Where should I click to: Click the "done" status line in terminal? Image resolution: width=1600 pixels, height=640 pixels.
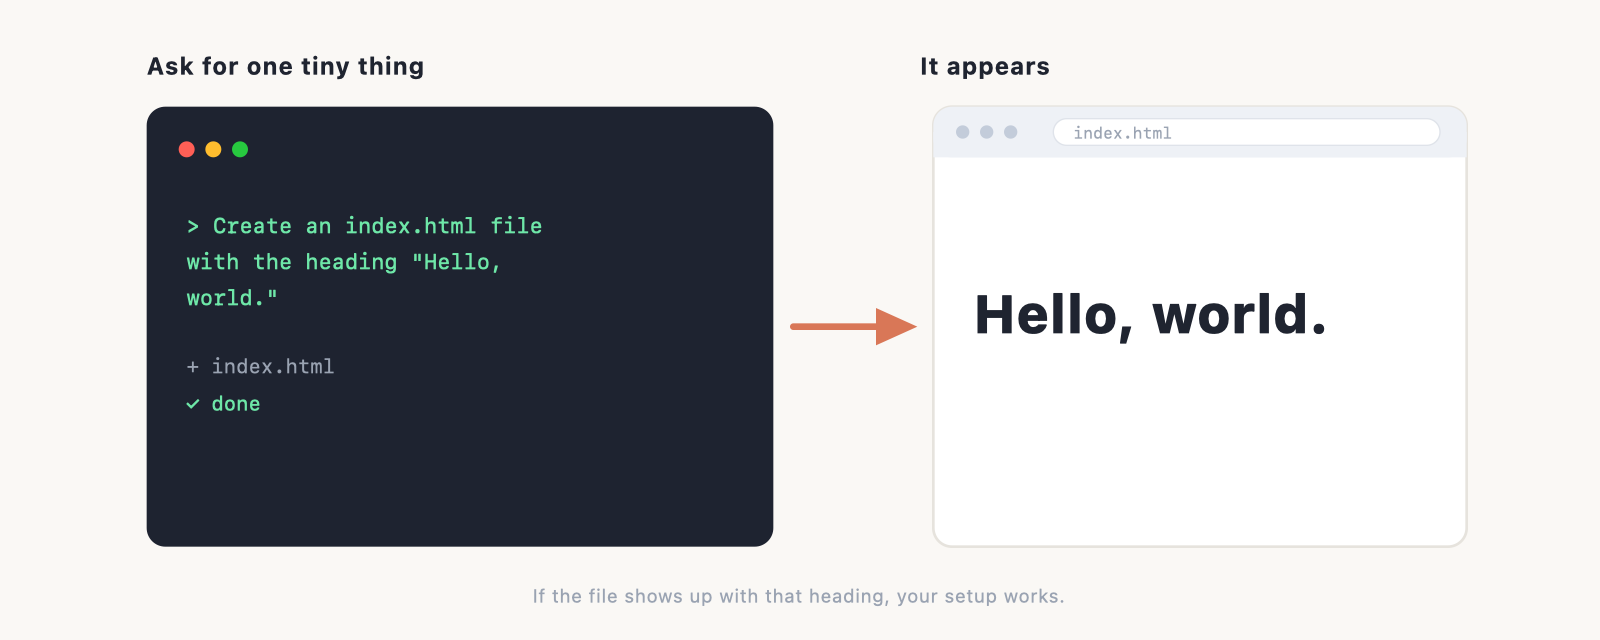pos(223,404)
